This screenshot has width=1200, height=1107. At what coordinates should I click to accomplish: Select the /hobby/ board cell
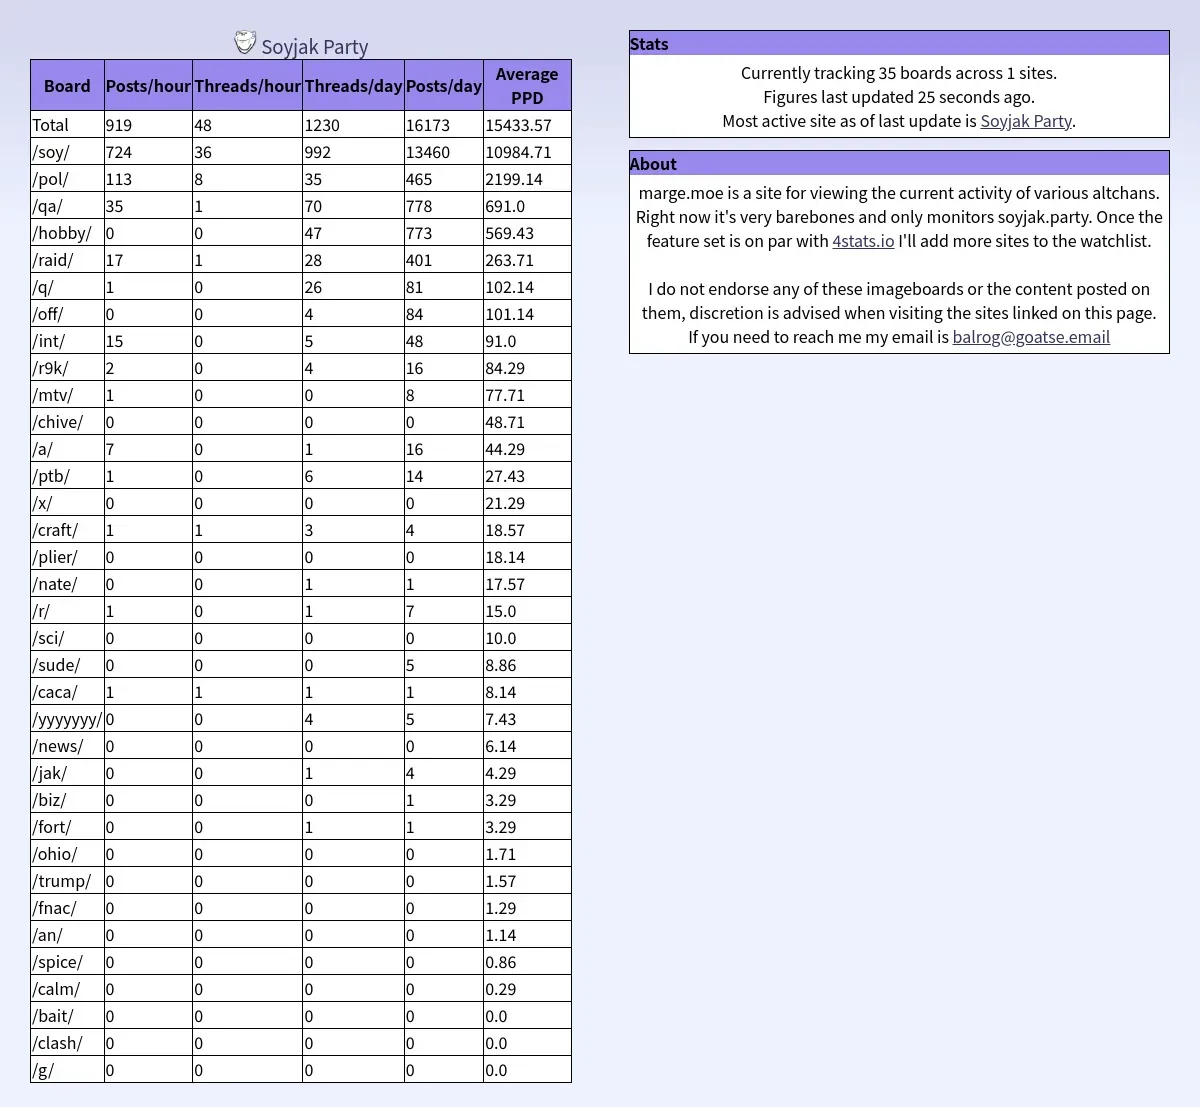click(x=67, y=233)
